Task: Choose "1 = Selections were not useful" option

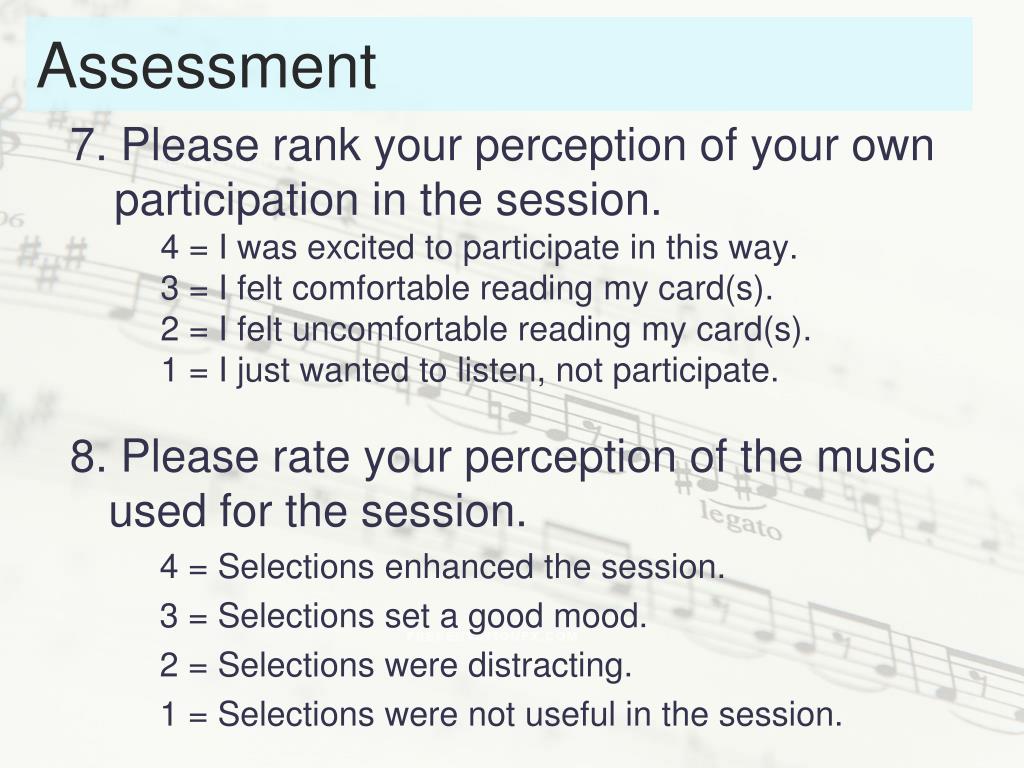Action: pos(501,714)
